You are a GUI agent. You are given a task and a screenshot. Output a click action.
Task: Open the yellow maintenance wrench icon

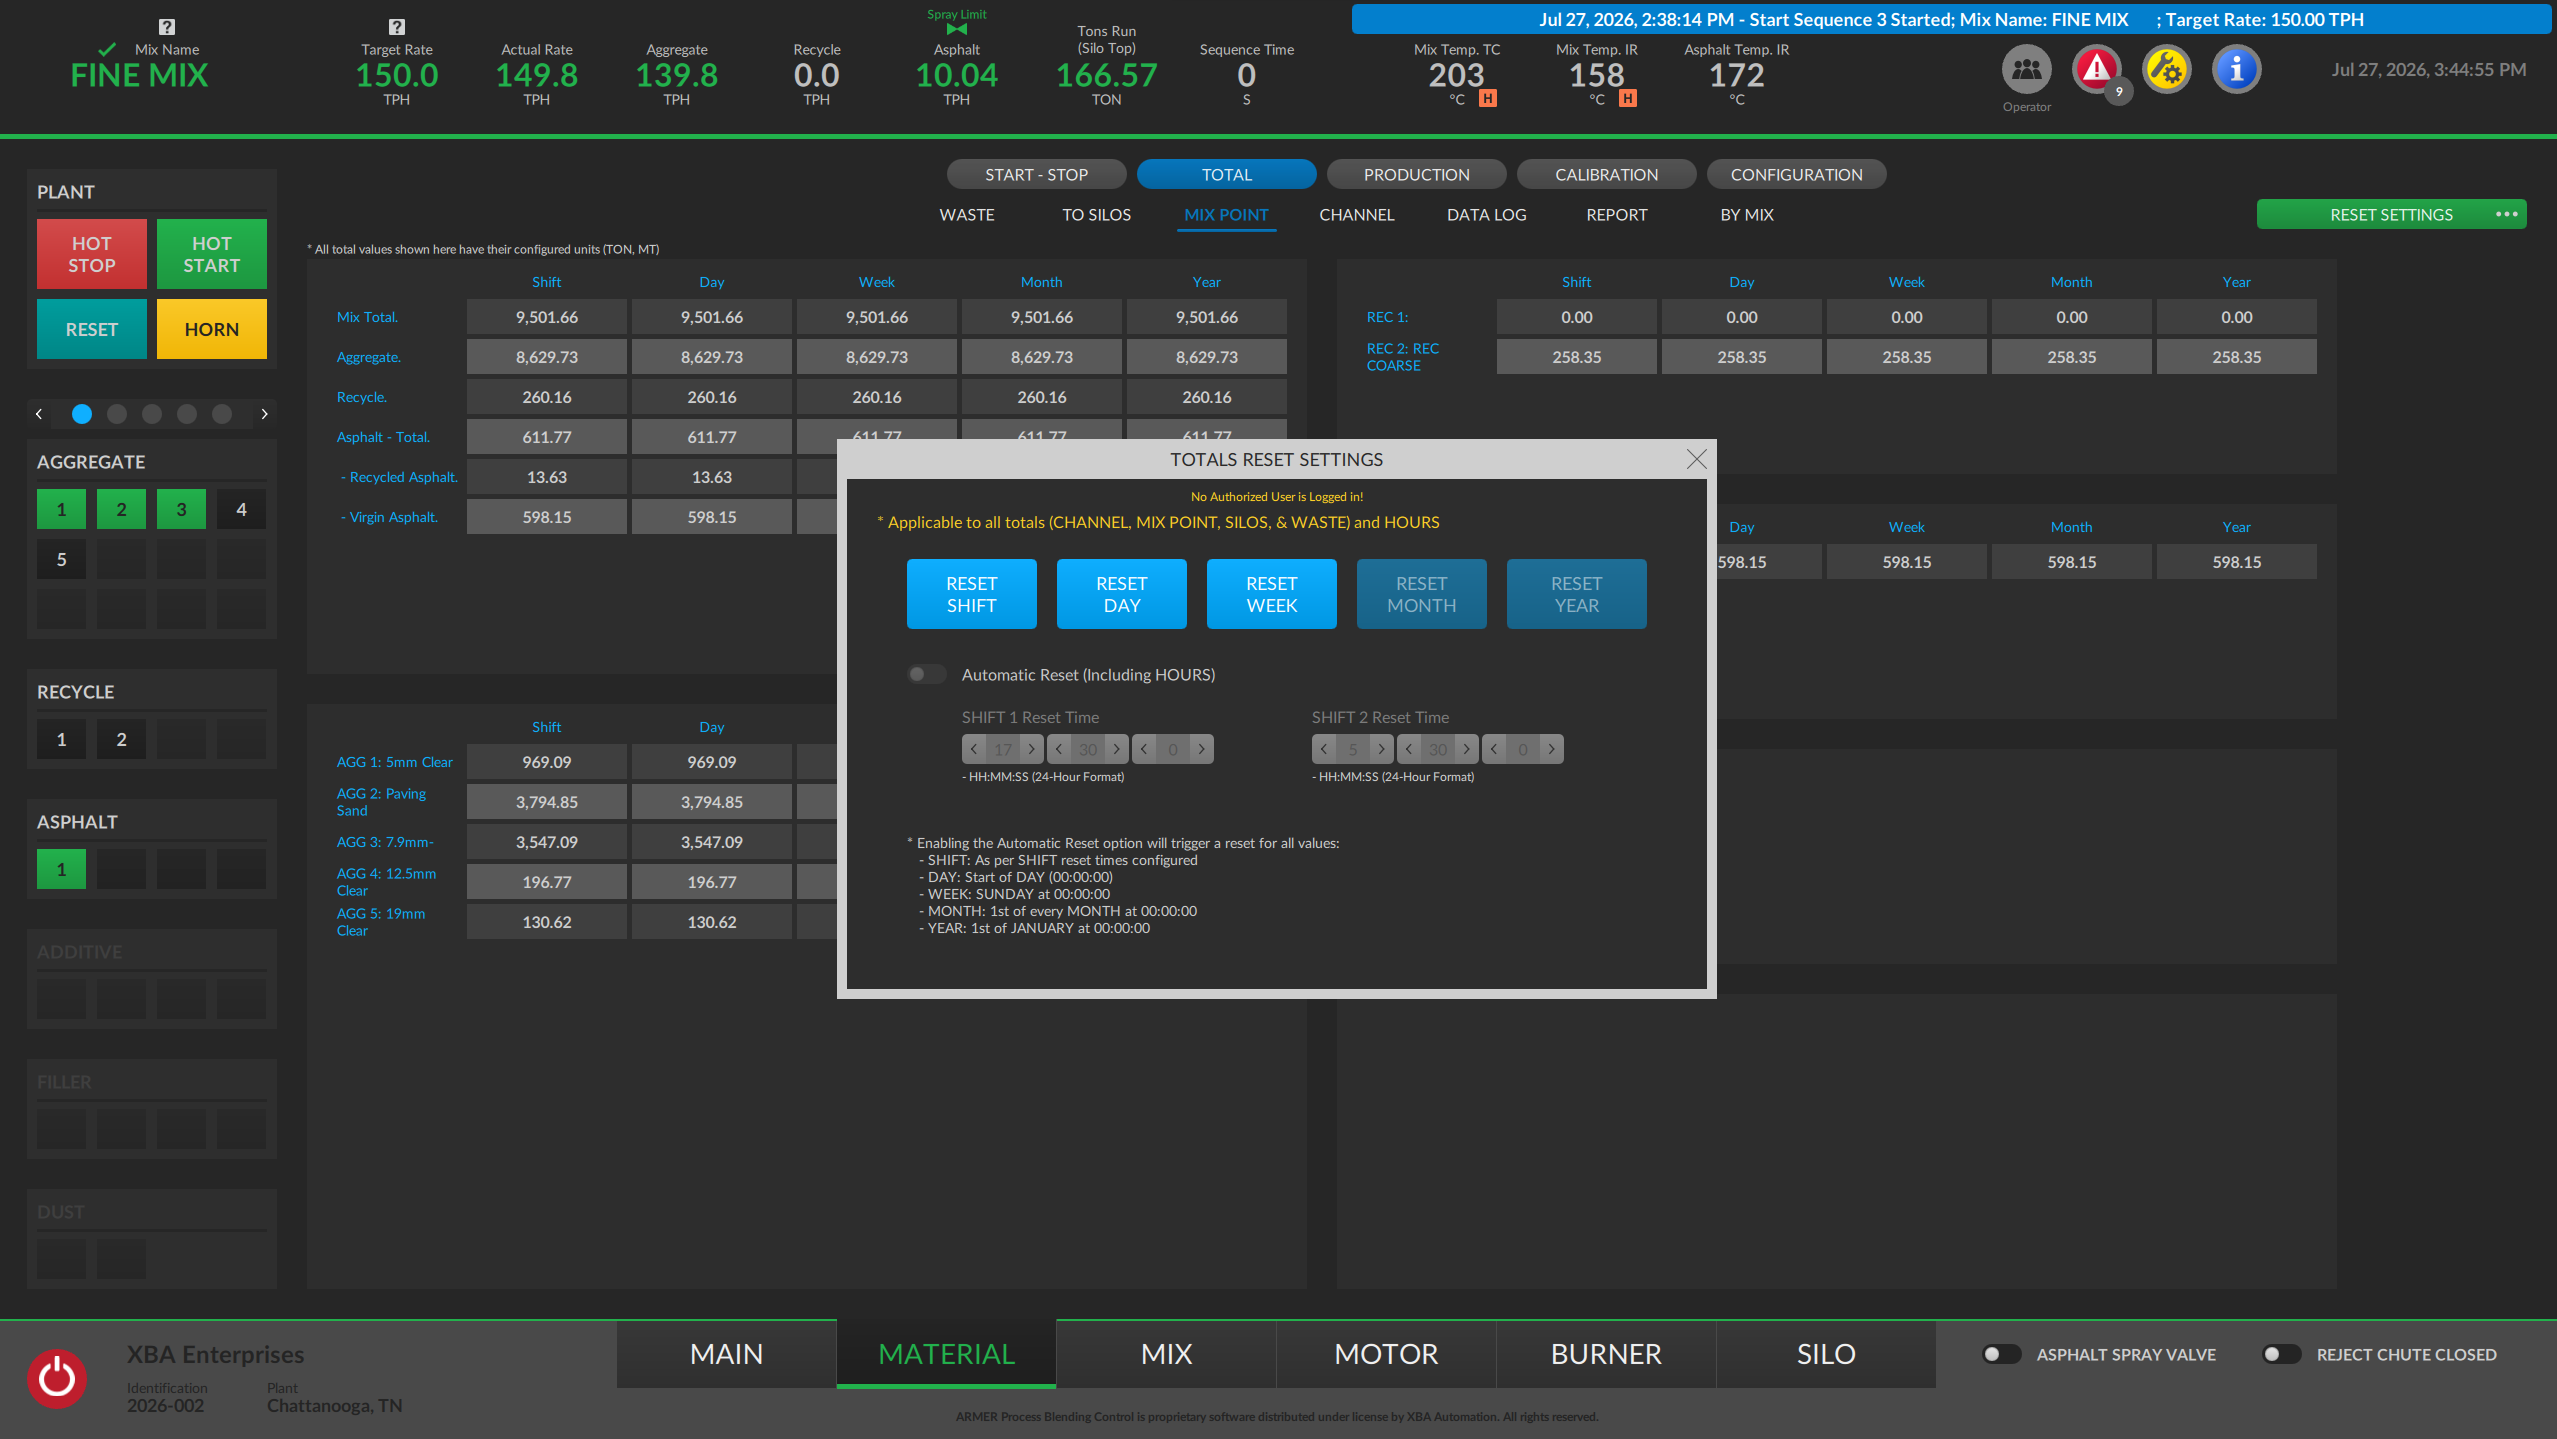pos(2166,69)
